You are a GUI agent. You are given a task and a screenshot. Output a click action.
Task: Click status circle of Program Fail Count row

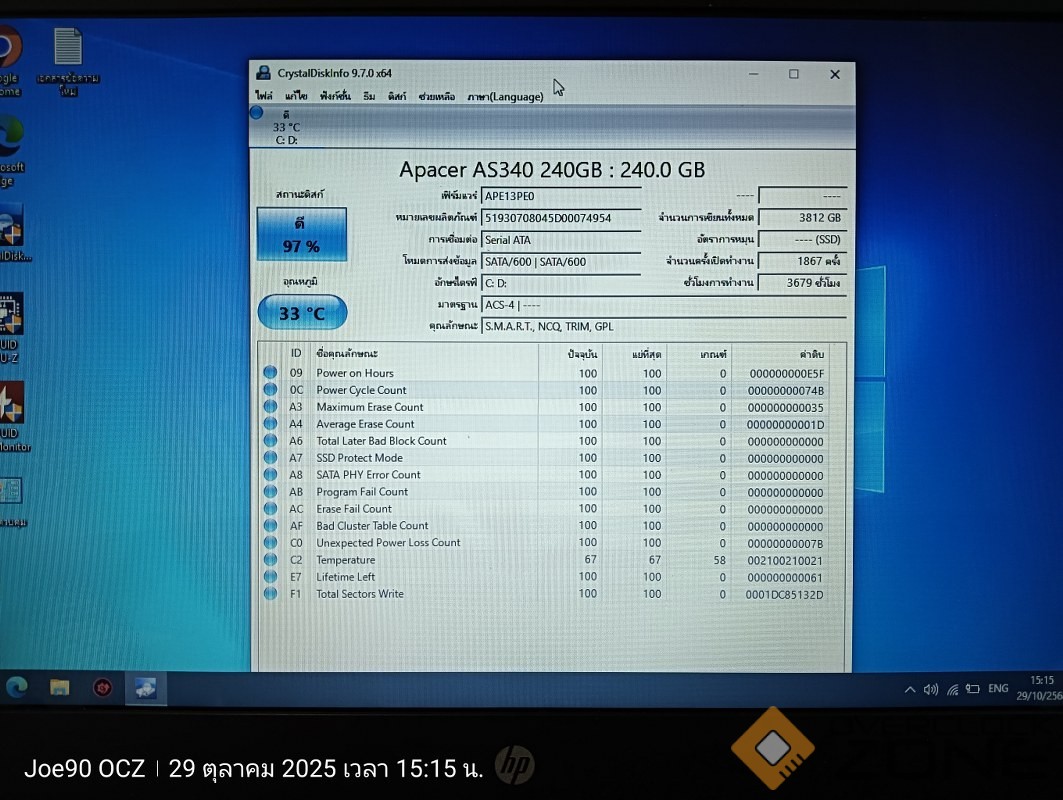coord(270,491)
